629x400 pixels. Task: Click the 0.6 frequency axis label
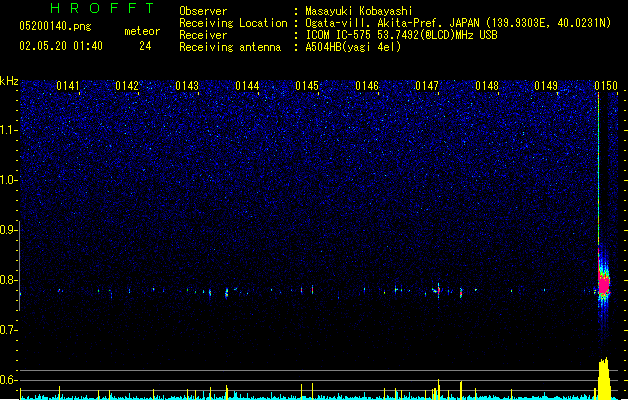click(x=8, y=380)
